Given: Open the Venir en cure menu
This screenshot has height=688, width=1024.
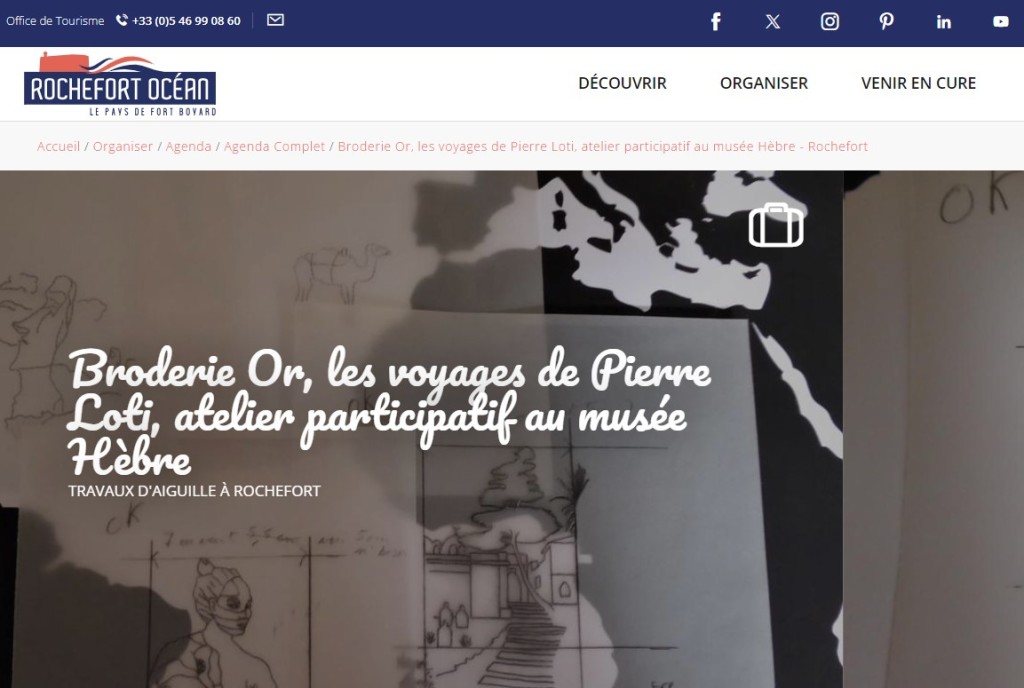Looking at the screenshot, I should (918, 83).
